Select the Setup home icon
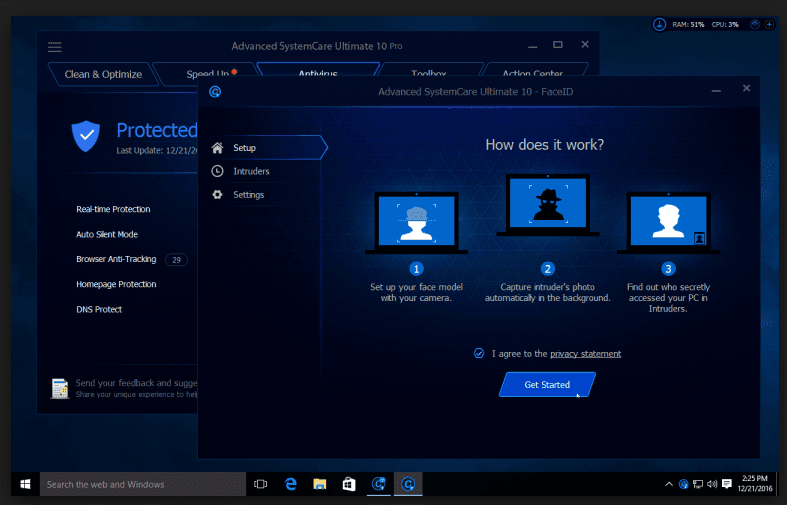The width and height of the screenshot is (787, 505). (217, 148)
